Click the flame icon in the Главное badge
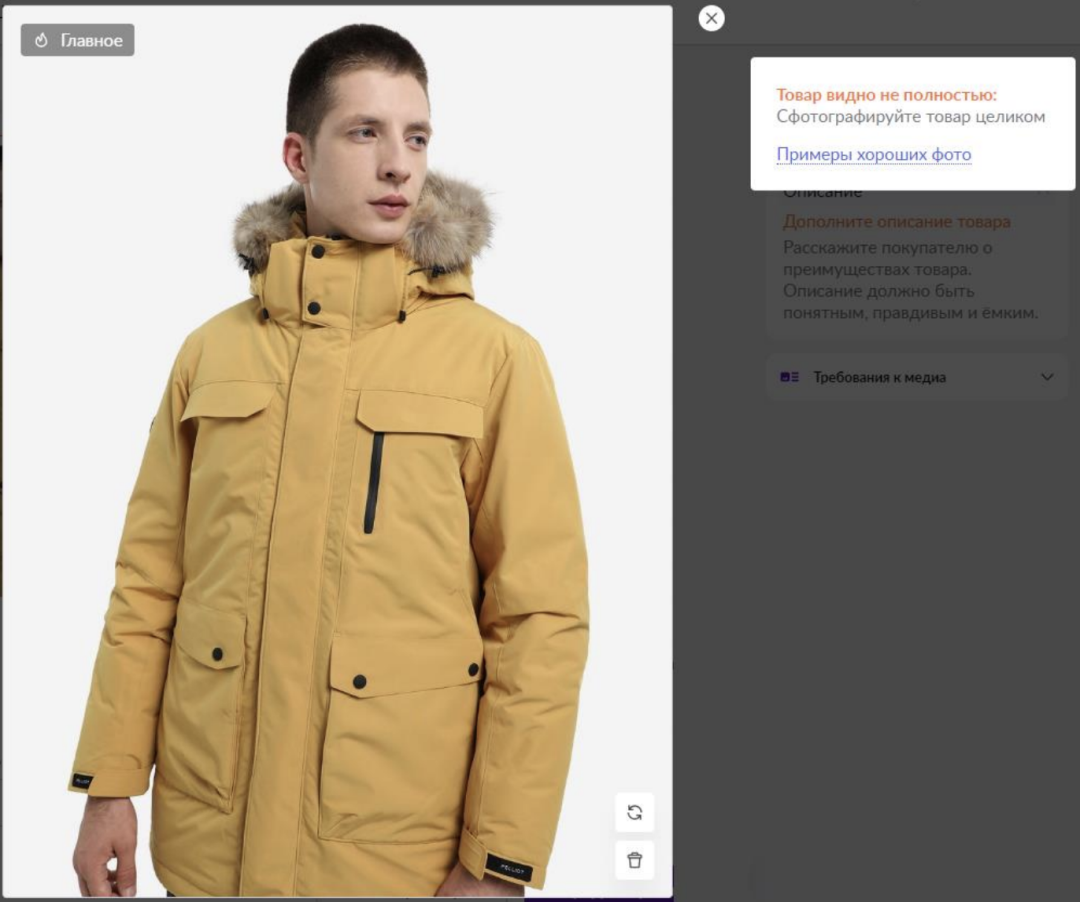 click(41, 41)
